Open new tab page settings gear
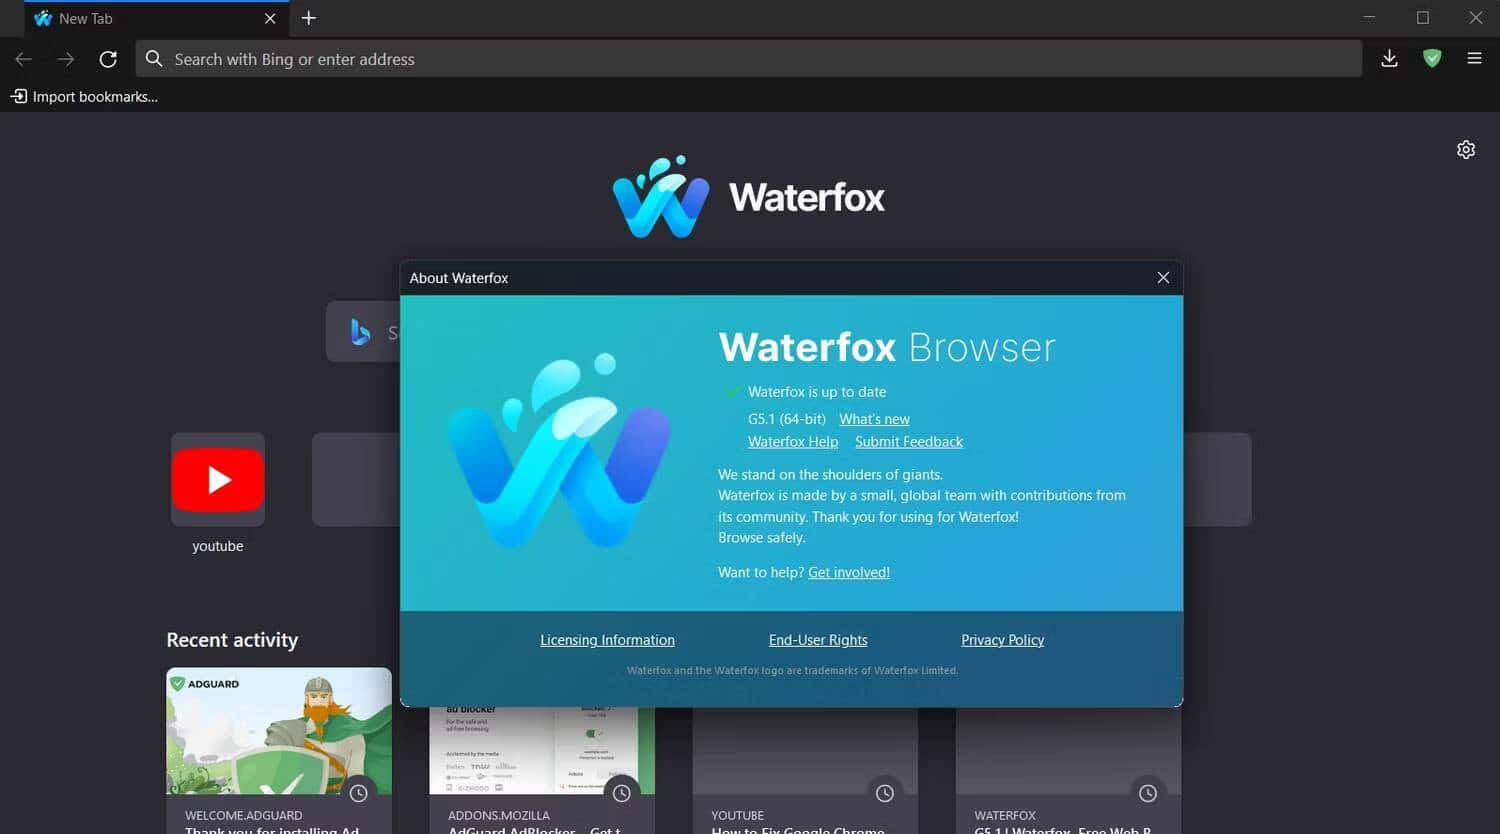Screen dimensions: 1500x834 1466,149
